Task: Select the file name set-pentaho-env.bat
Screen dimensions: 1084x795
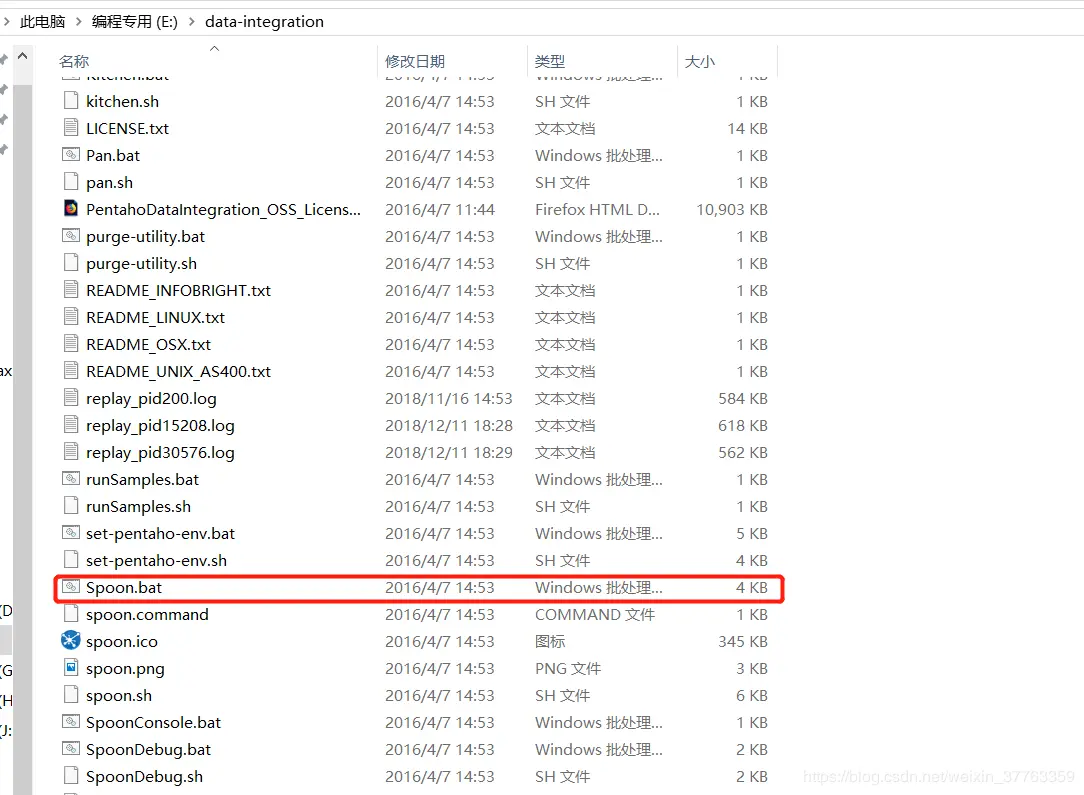Action: click(x=160, y=534)
